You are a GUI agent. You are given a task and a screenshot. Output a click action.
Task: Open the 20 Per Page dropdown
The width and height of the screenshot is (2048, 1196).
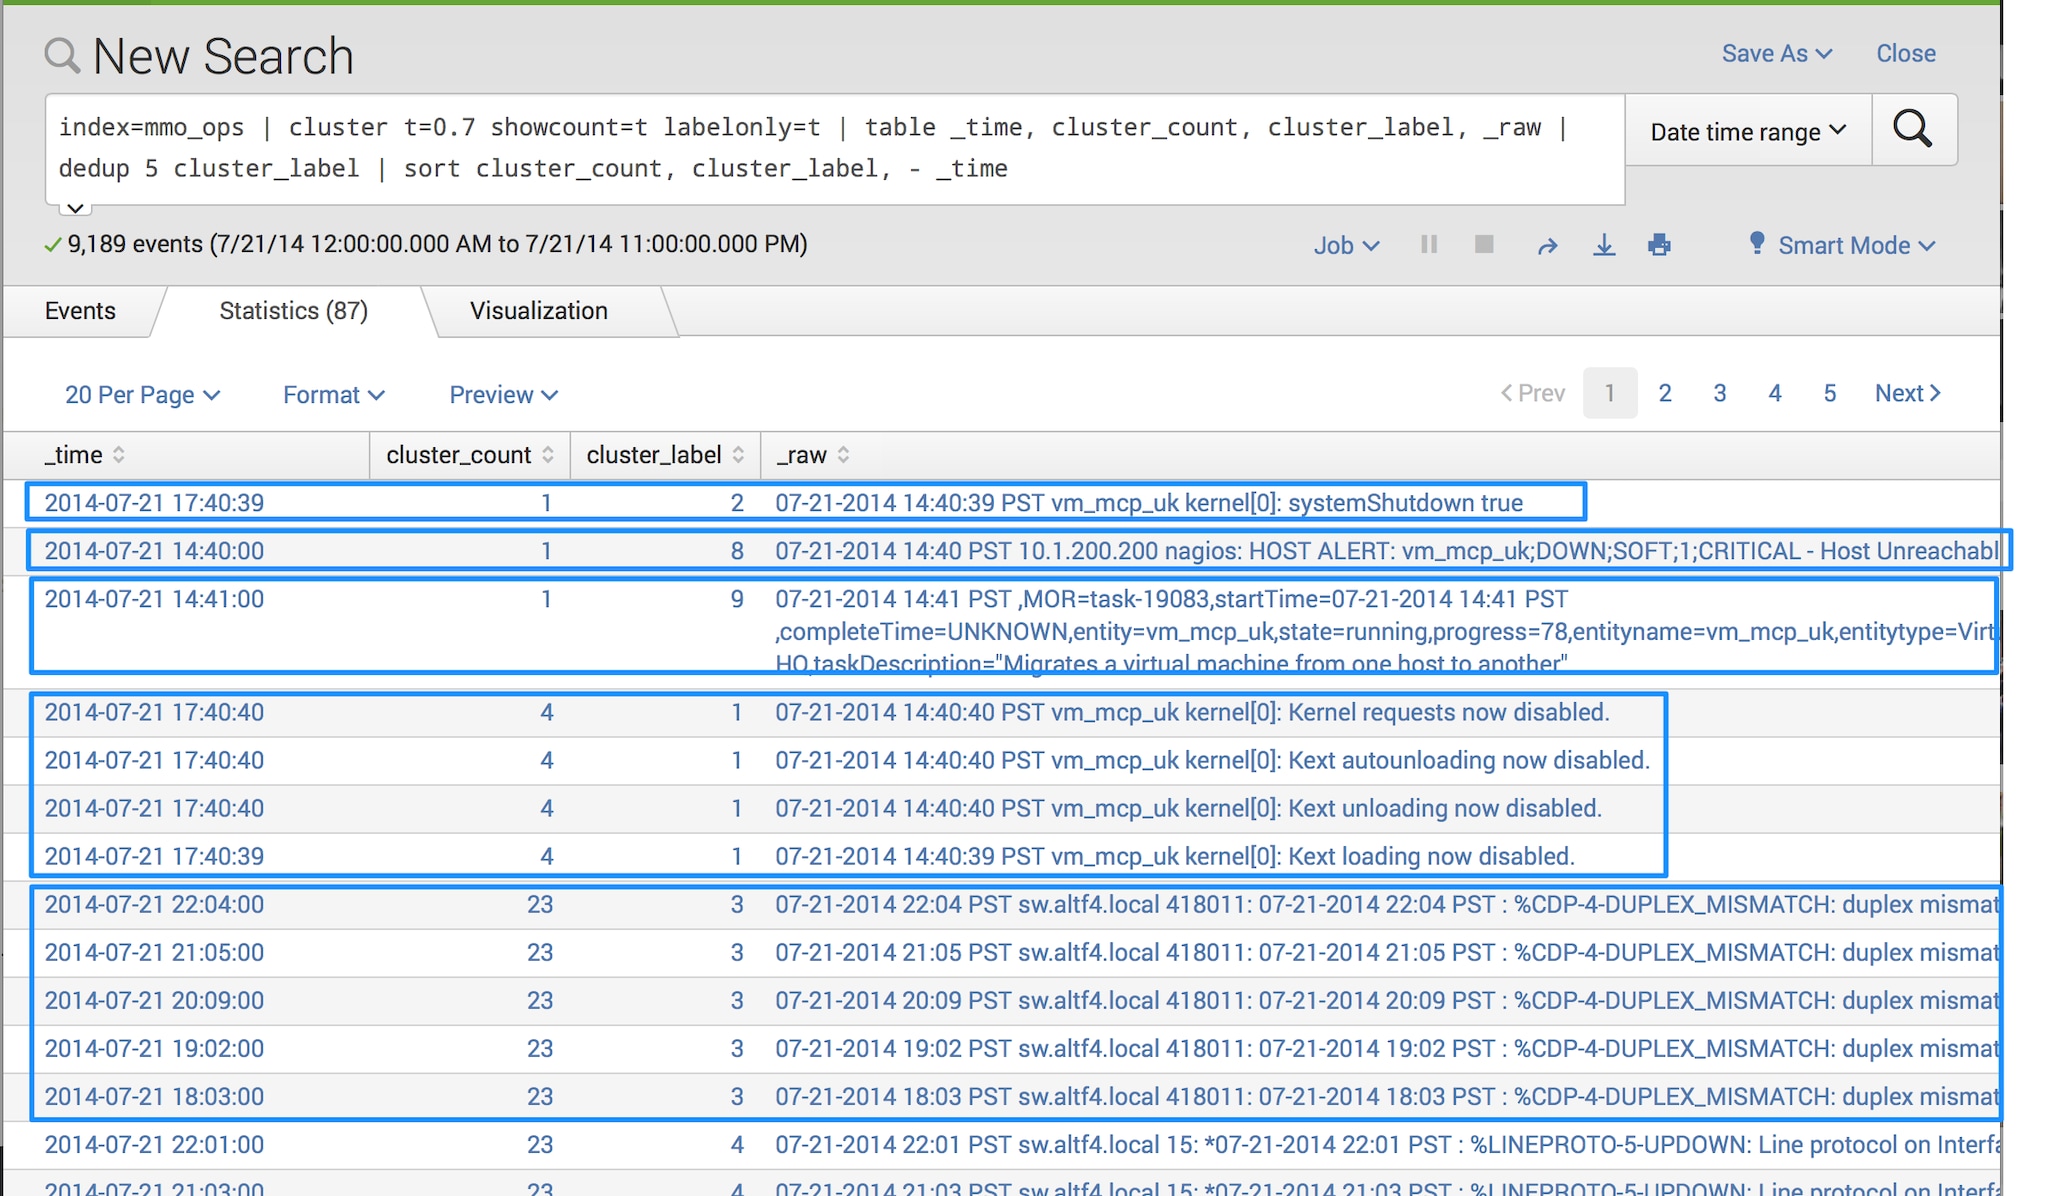pos(141,394)
